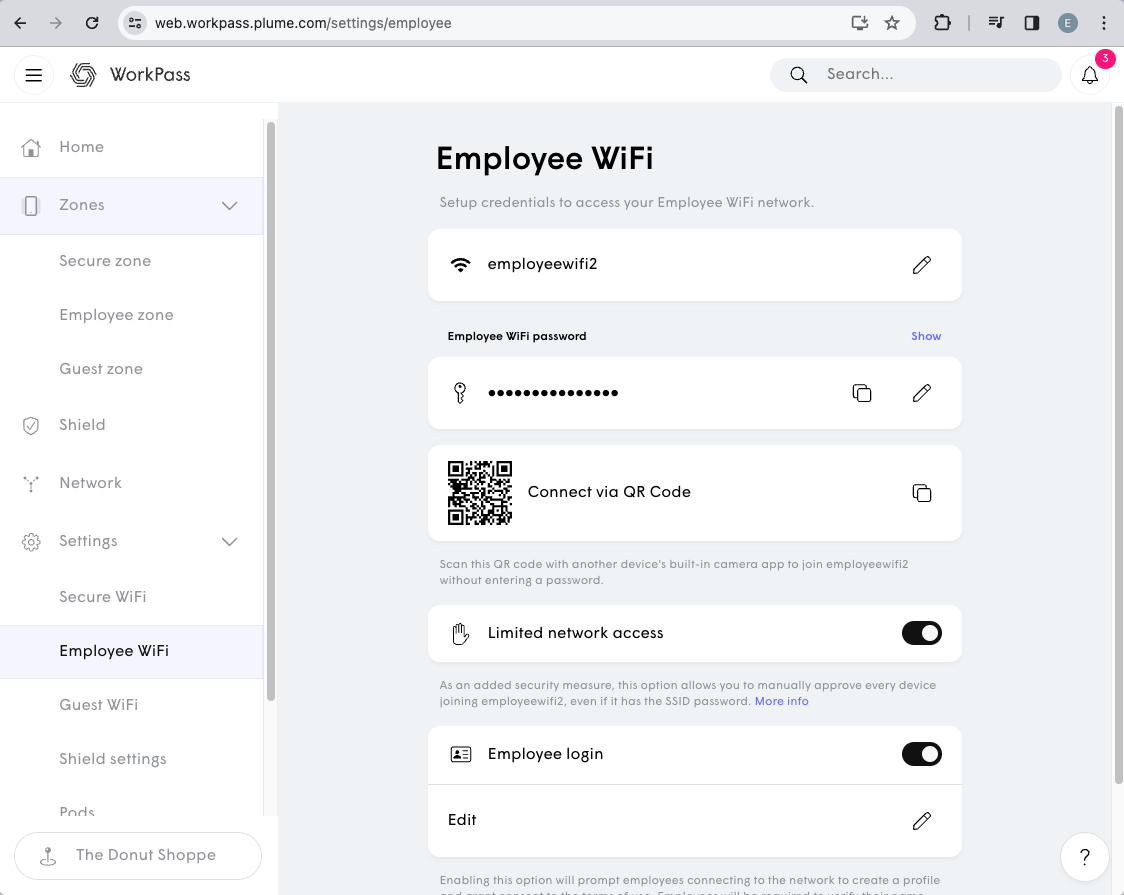Image resolution: width=1124 pixels, height=895 pixels.
Task: Open More info link
Action: (781, 702)
